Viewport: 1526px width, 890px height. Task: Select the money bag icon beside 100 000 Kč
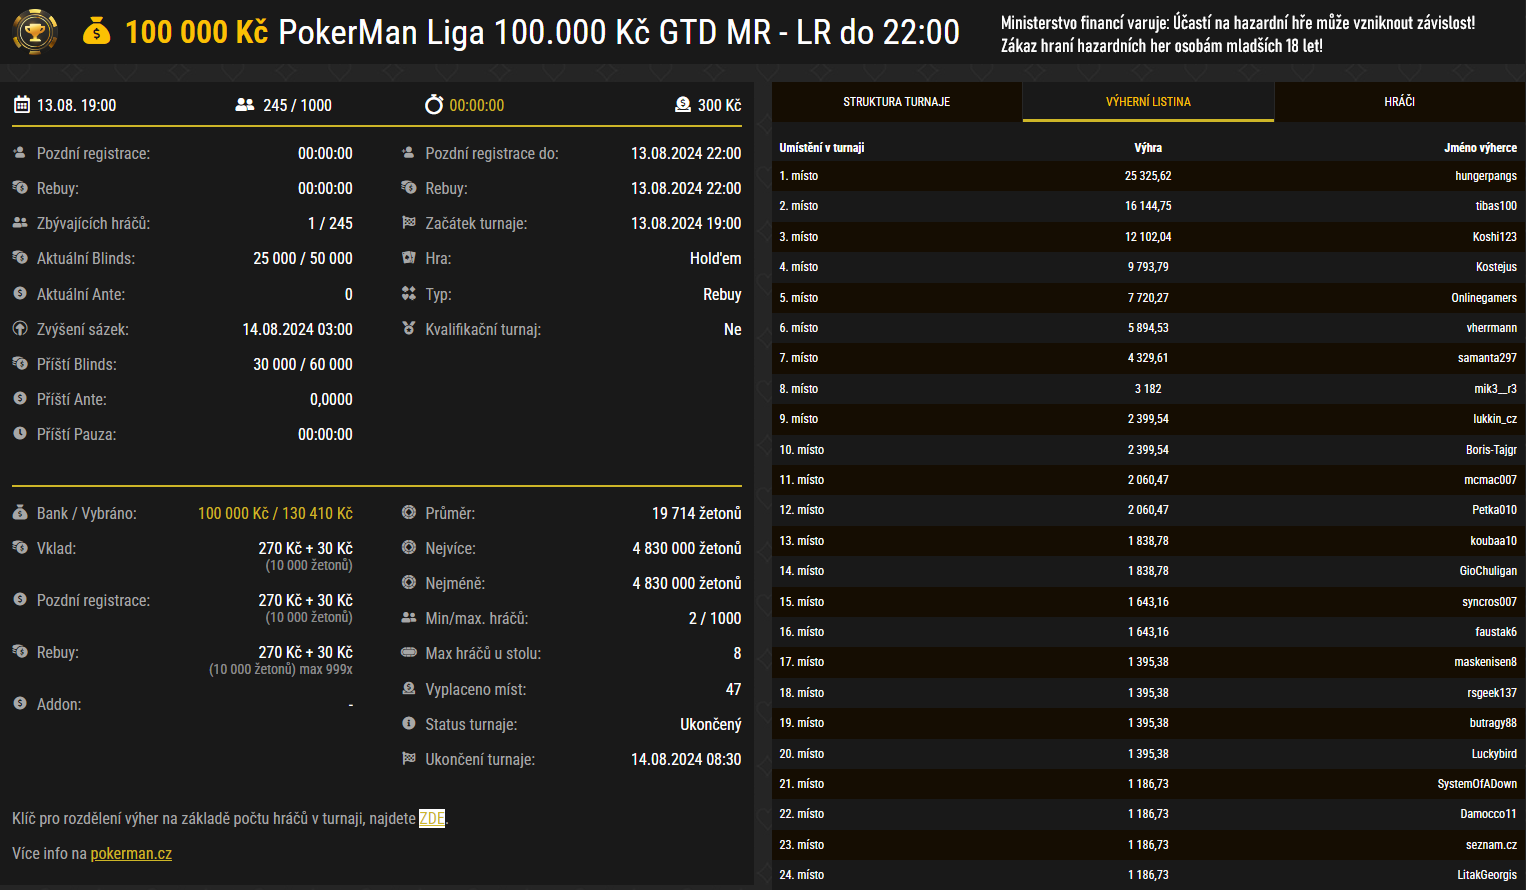(95, 31)
